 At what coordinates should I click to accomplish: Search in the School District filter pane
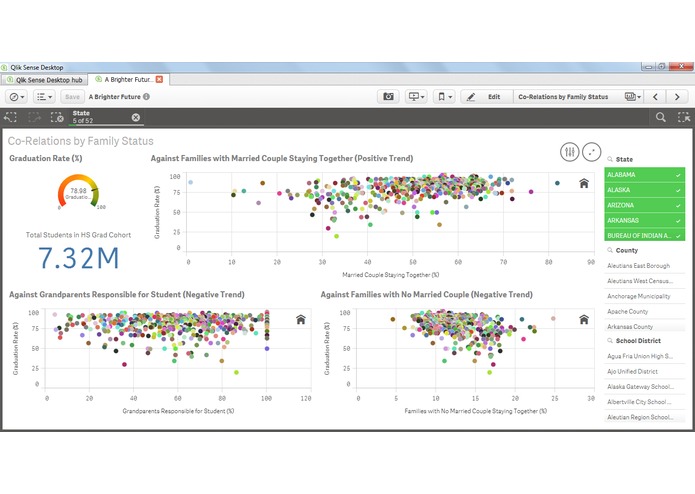click(x=610, y=341)
